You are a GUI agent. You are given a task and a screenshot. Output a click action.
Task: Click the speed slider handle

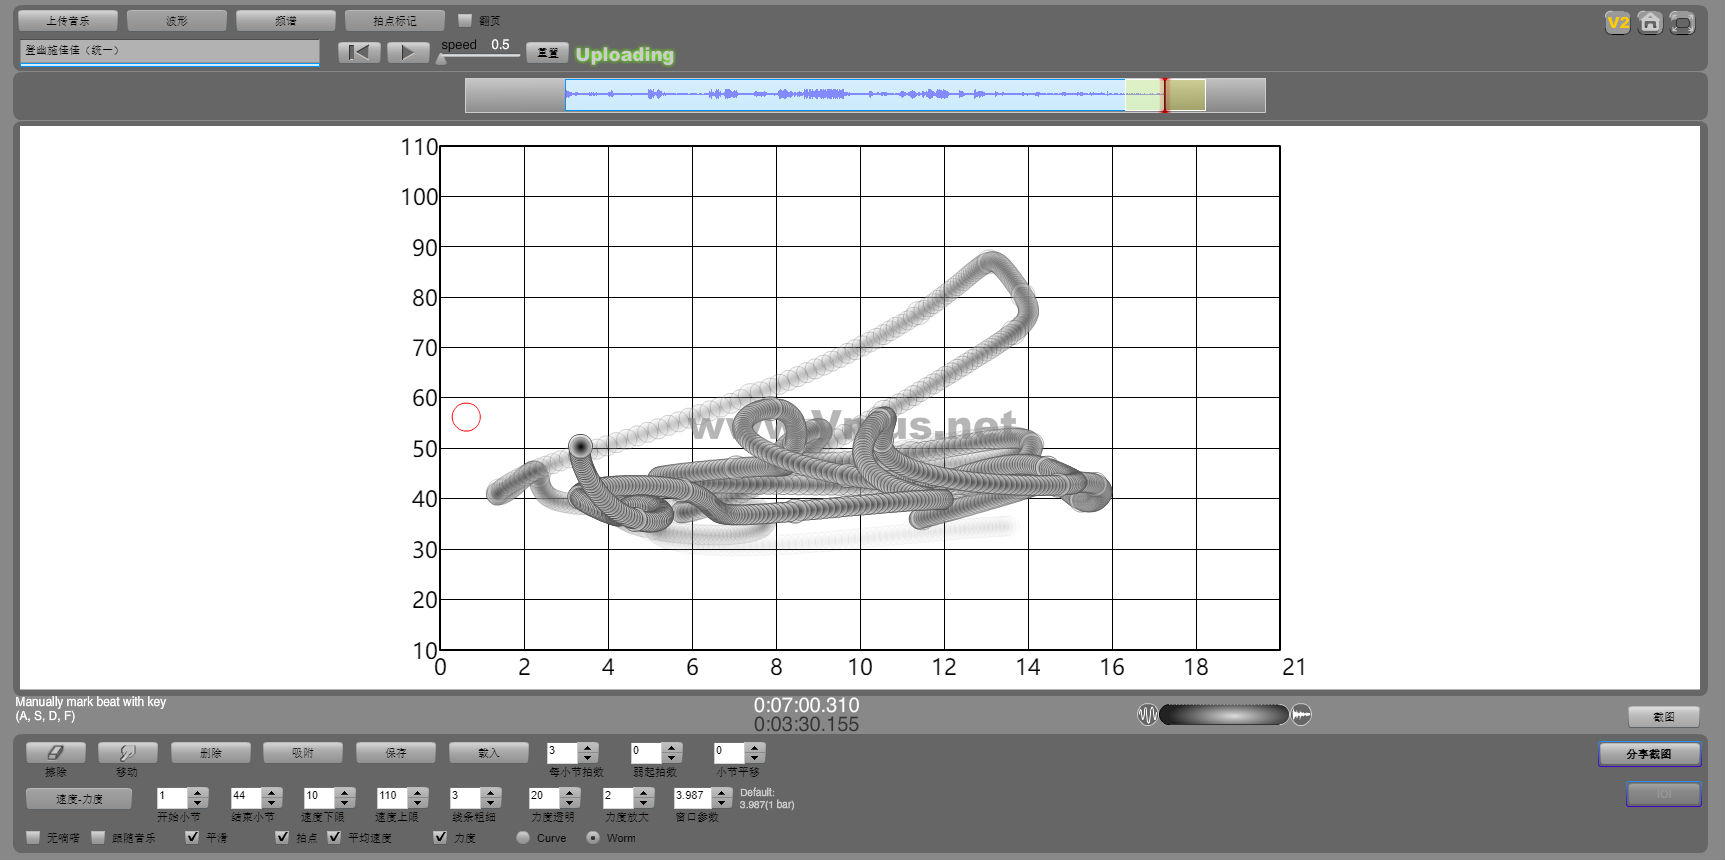coord(442,59)
